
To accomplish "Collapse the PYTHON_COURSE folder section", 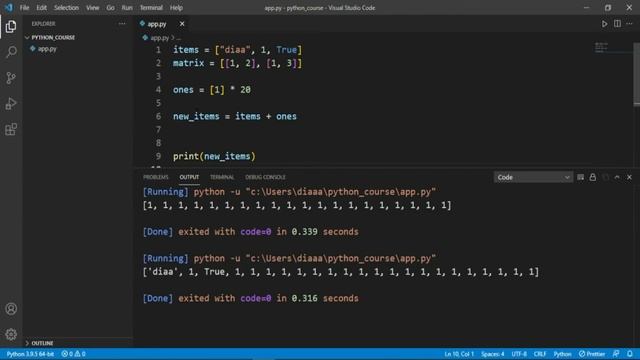I will [x=53, y=37].
